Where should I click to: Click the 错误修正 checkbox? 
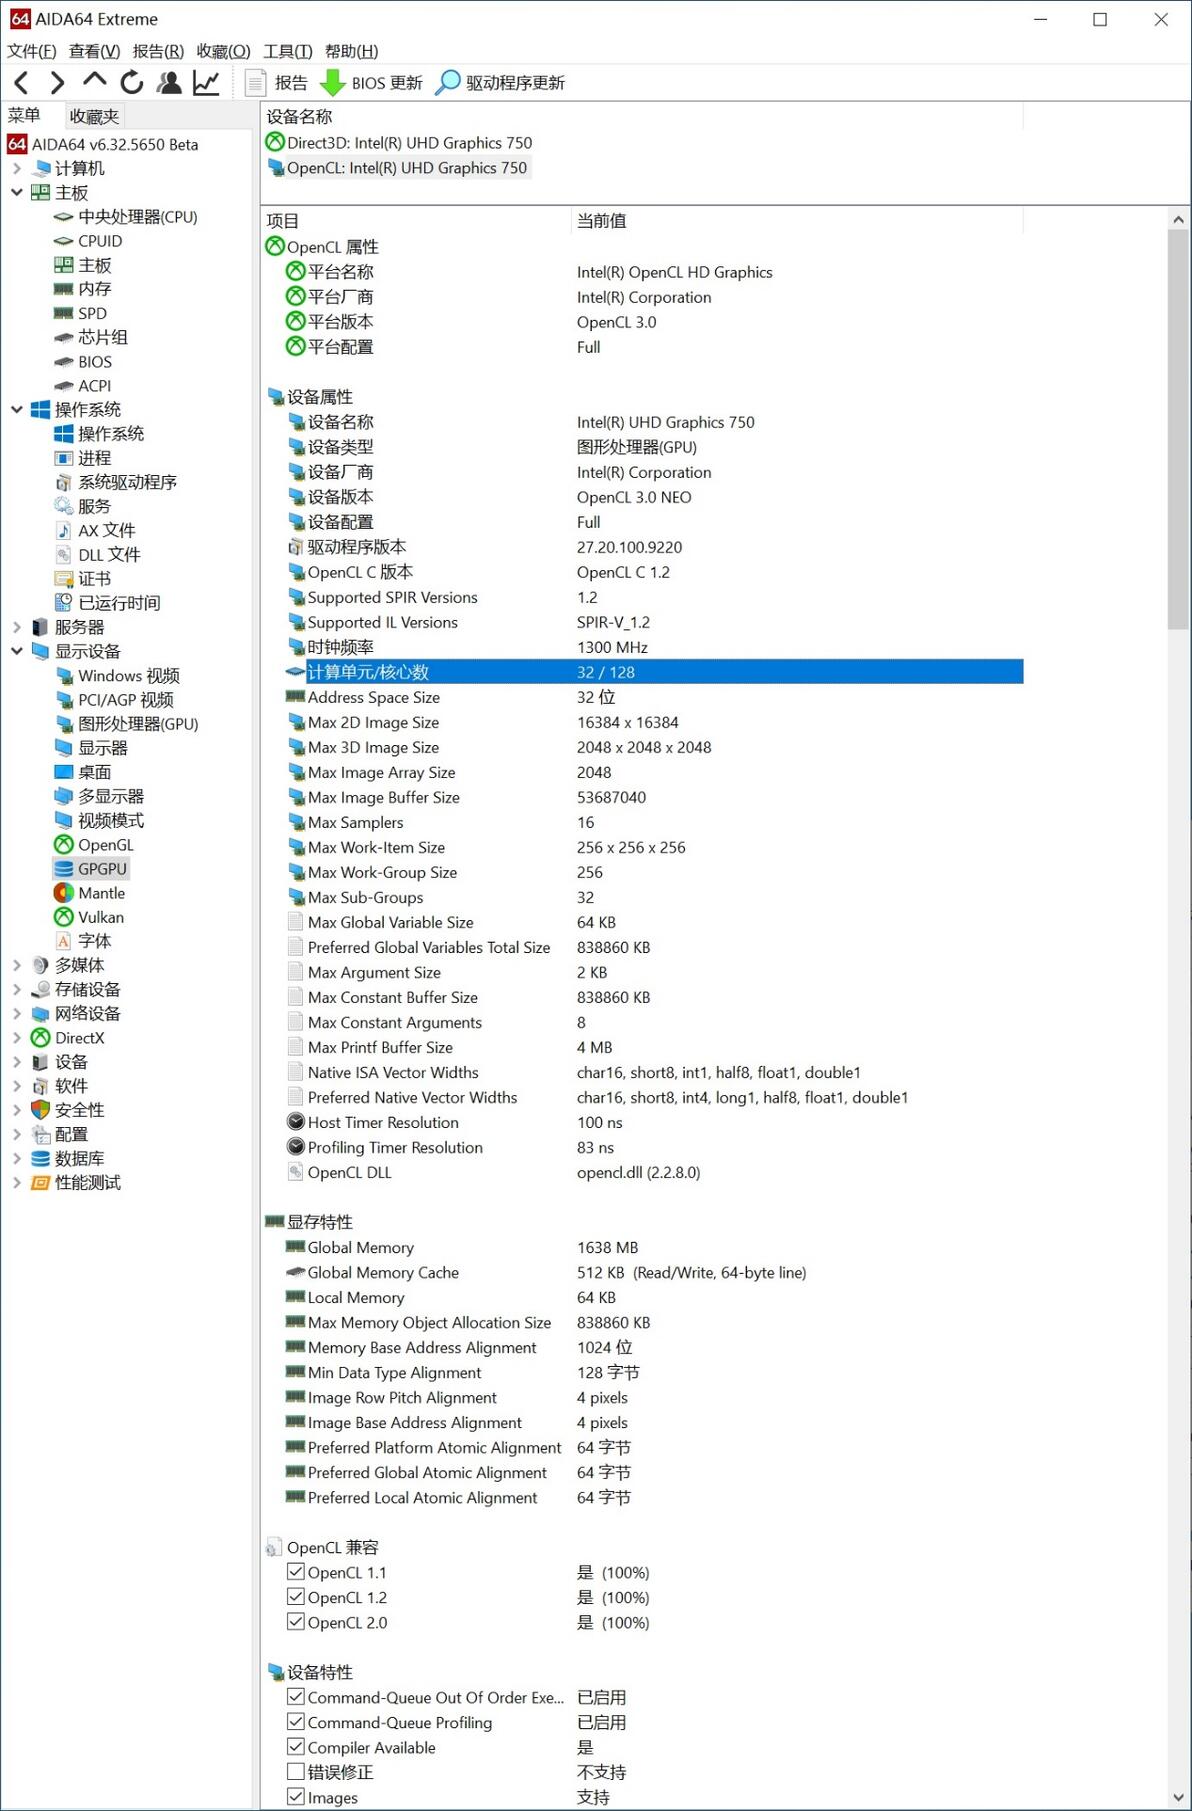coord(296,1772)
